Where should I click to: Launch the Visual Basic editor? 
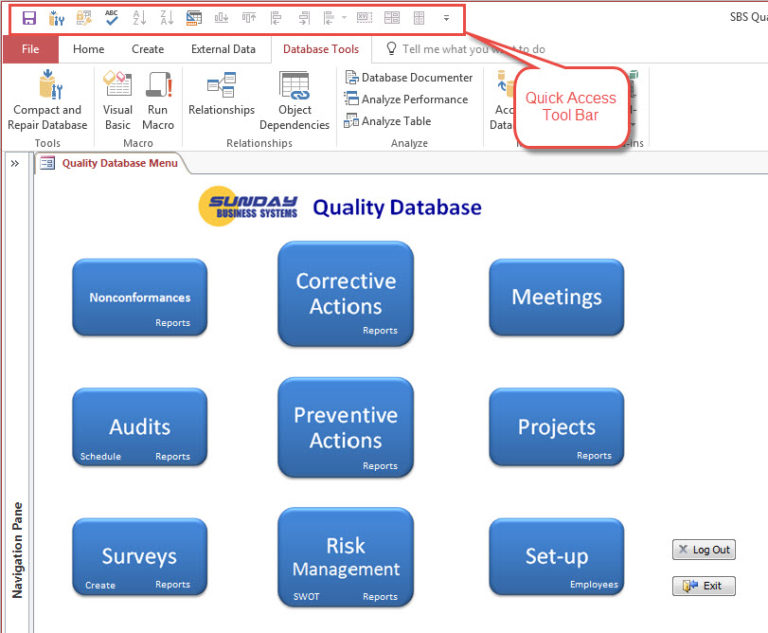(118, 102)
